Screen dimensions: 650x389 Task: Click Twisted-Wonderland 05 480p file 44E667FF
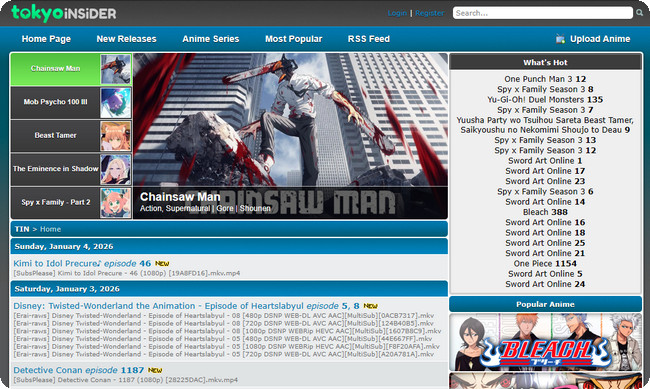coord(223,339)
